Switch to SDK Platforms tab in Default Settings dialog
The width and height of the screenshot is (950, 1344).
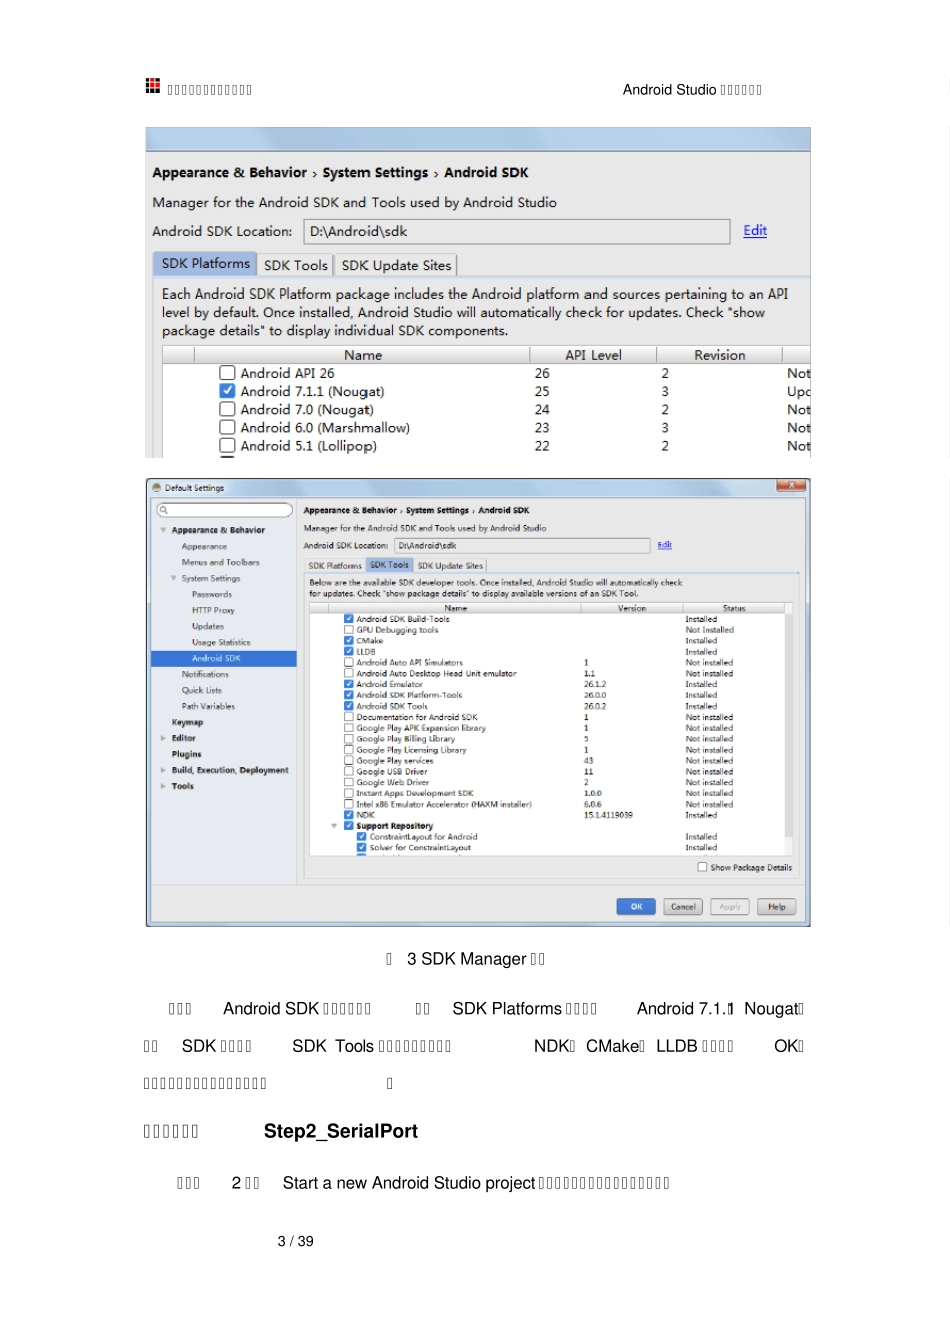(x=335, y=566)
